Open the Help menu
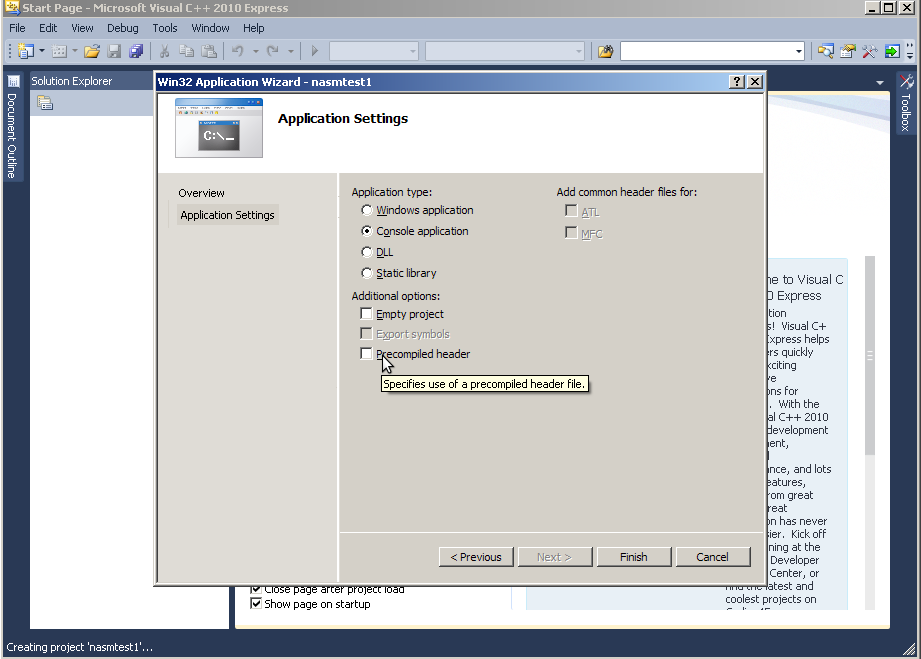This screenshot has height=659, width=921. click(253, 28)
